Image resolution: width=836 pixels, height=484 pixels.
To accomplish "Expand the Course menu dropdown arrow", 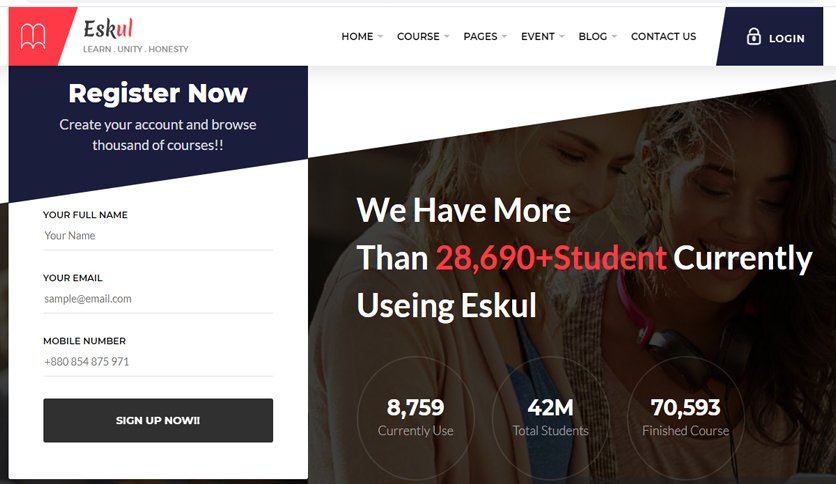I will pyautogui.click(x=447, y=36).
